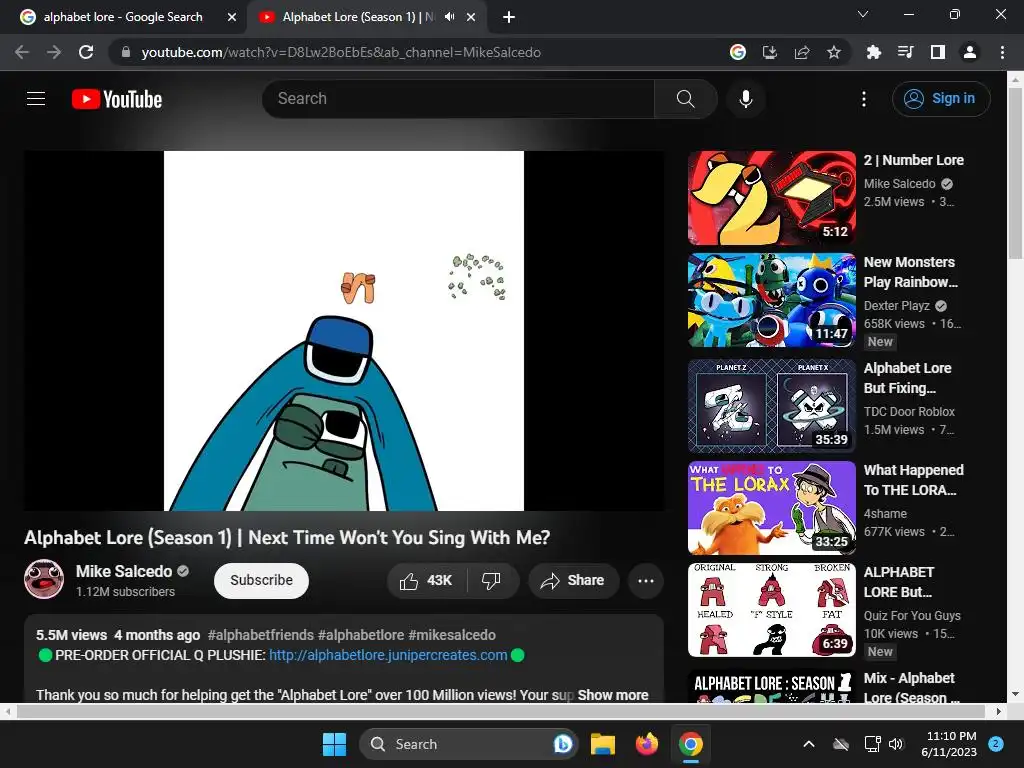The width and height of the screenshot is (1024, 768).
Task: Click the taskbar Search box
Action: (468, 744)
